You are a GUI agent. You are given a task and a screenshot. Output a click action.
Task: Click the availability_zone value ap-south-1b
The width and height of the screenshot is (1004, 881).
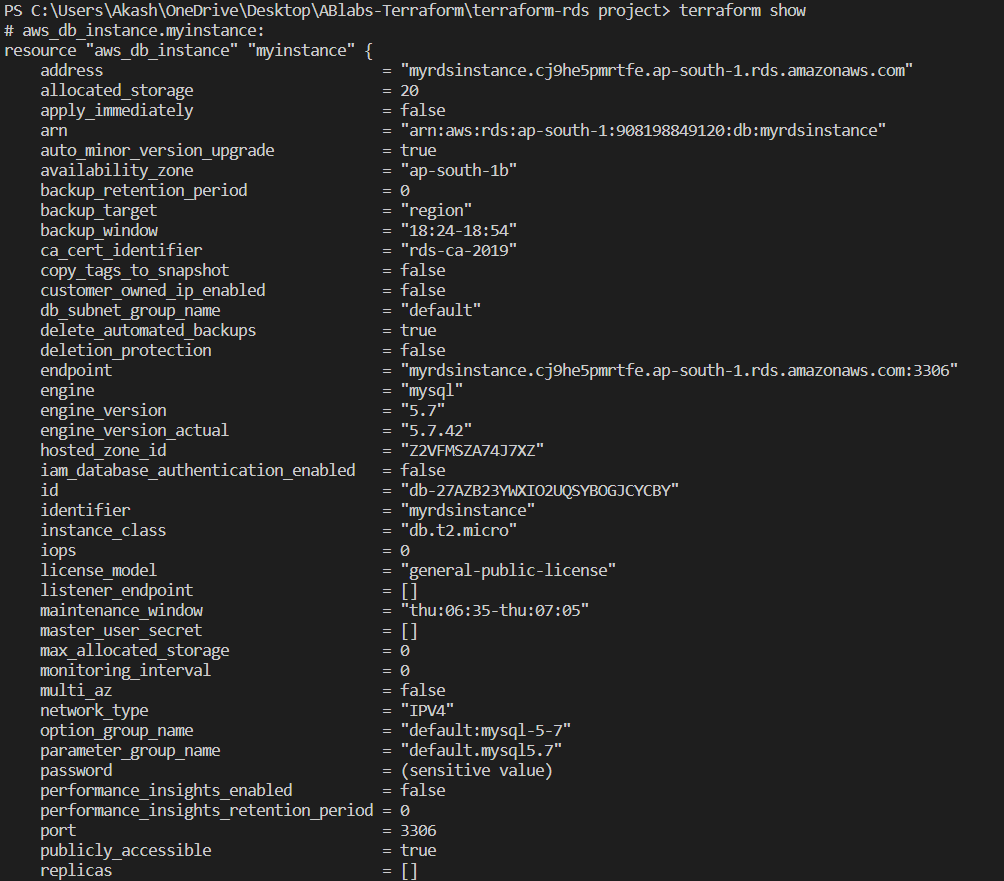pyautogui.click(x=458, y=170)
